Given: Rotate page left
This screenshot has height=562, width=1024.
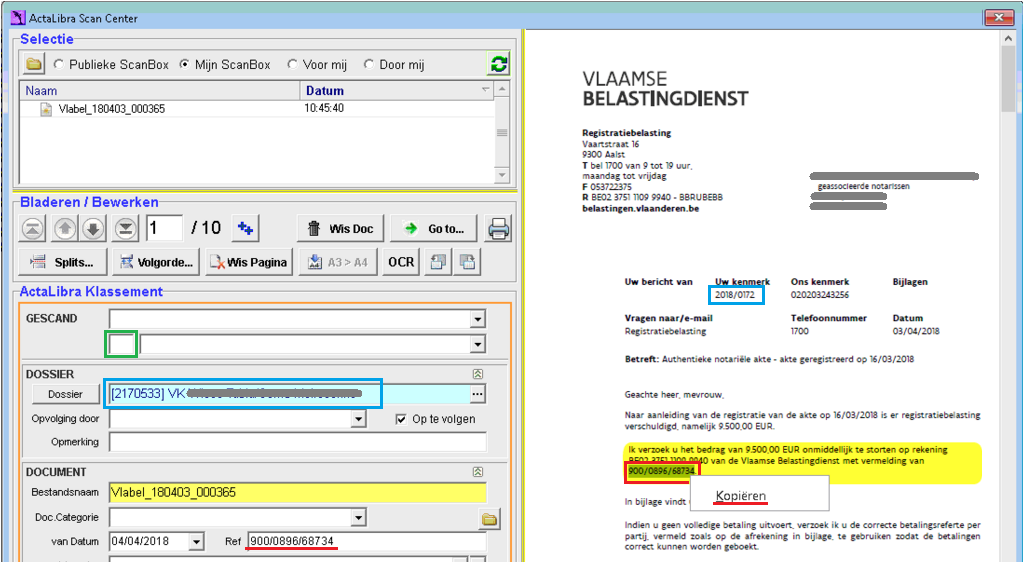Looking at the screenshot, I should tap(438, 262).
